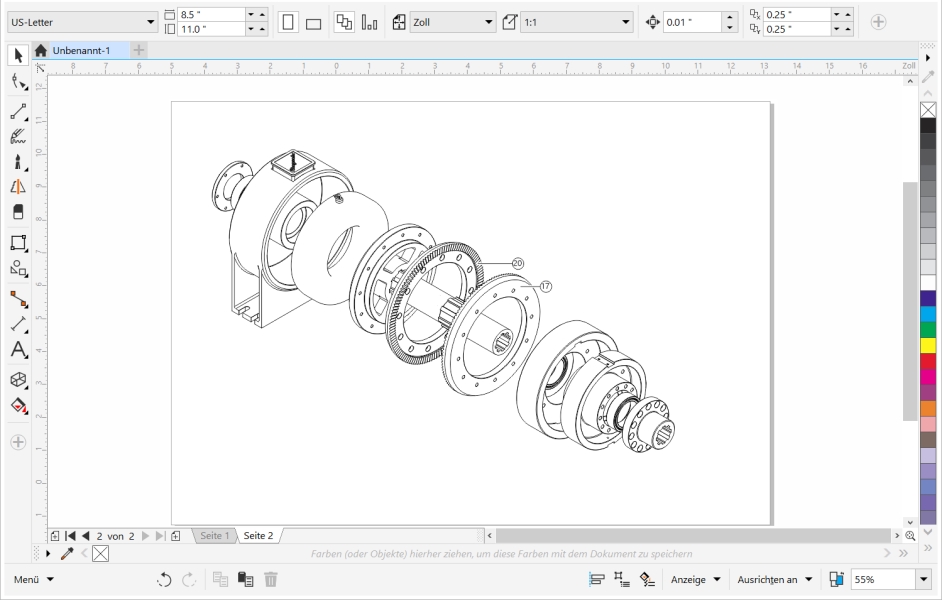
Task: Open the Anzeige menu button
Action: [697, 579]
